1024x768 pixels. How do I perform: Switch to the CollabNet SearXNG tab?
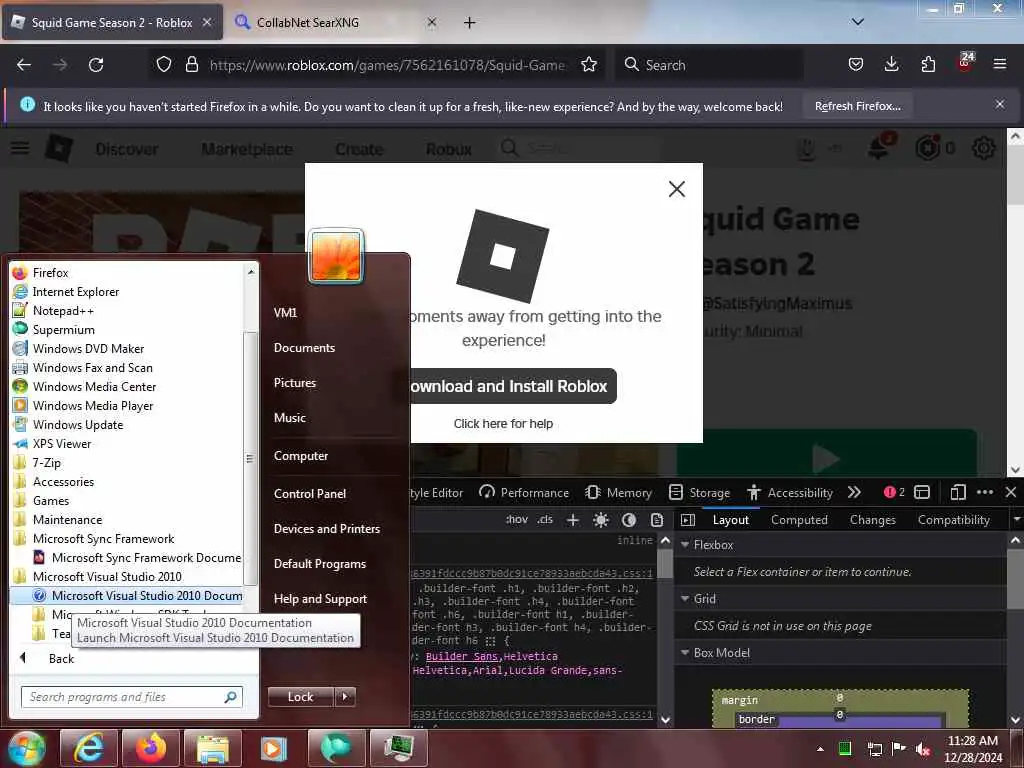[335, 22]
